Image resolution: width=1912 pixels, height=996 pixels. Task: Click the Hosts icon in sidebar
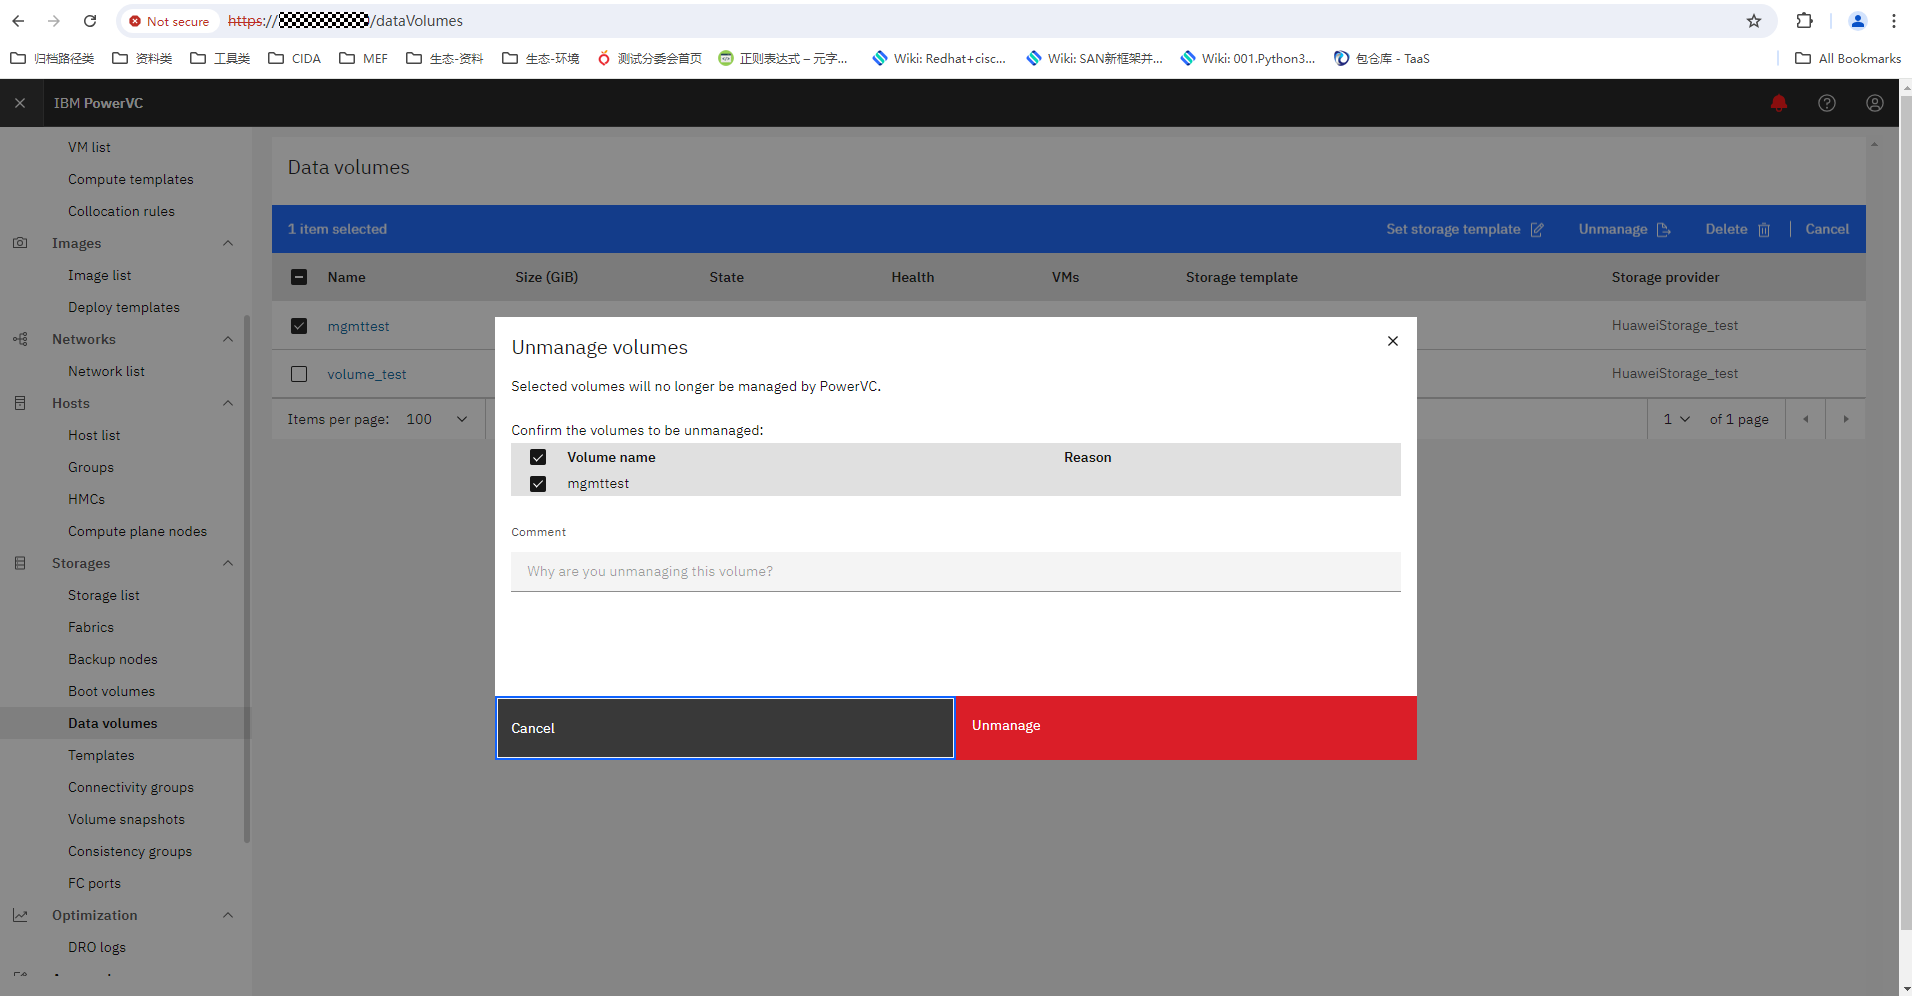point(20,403)
